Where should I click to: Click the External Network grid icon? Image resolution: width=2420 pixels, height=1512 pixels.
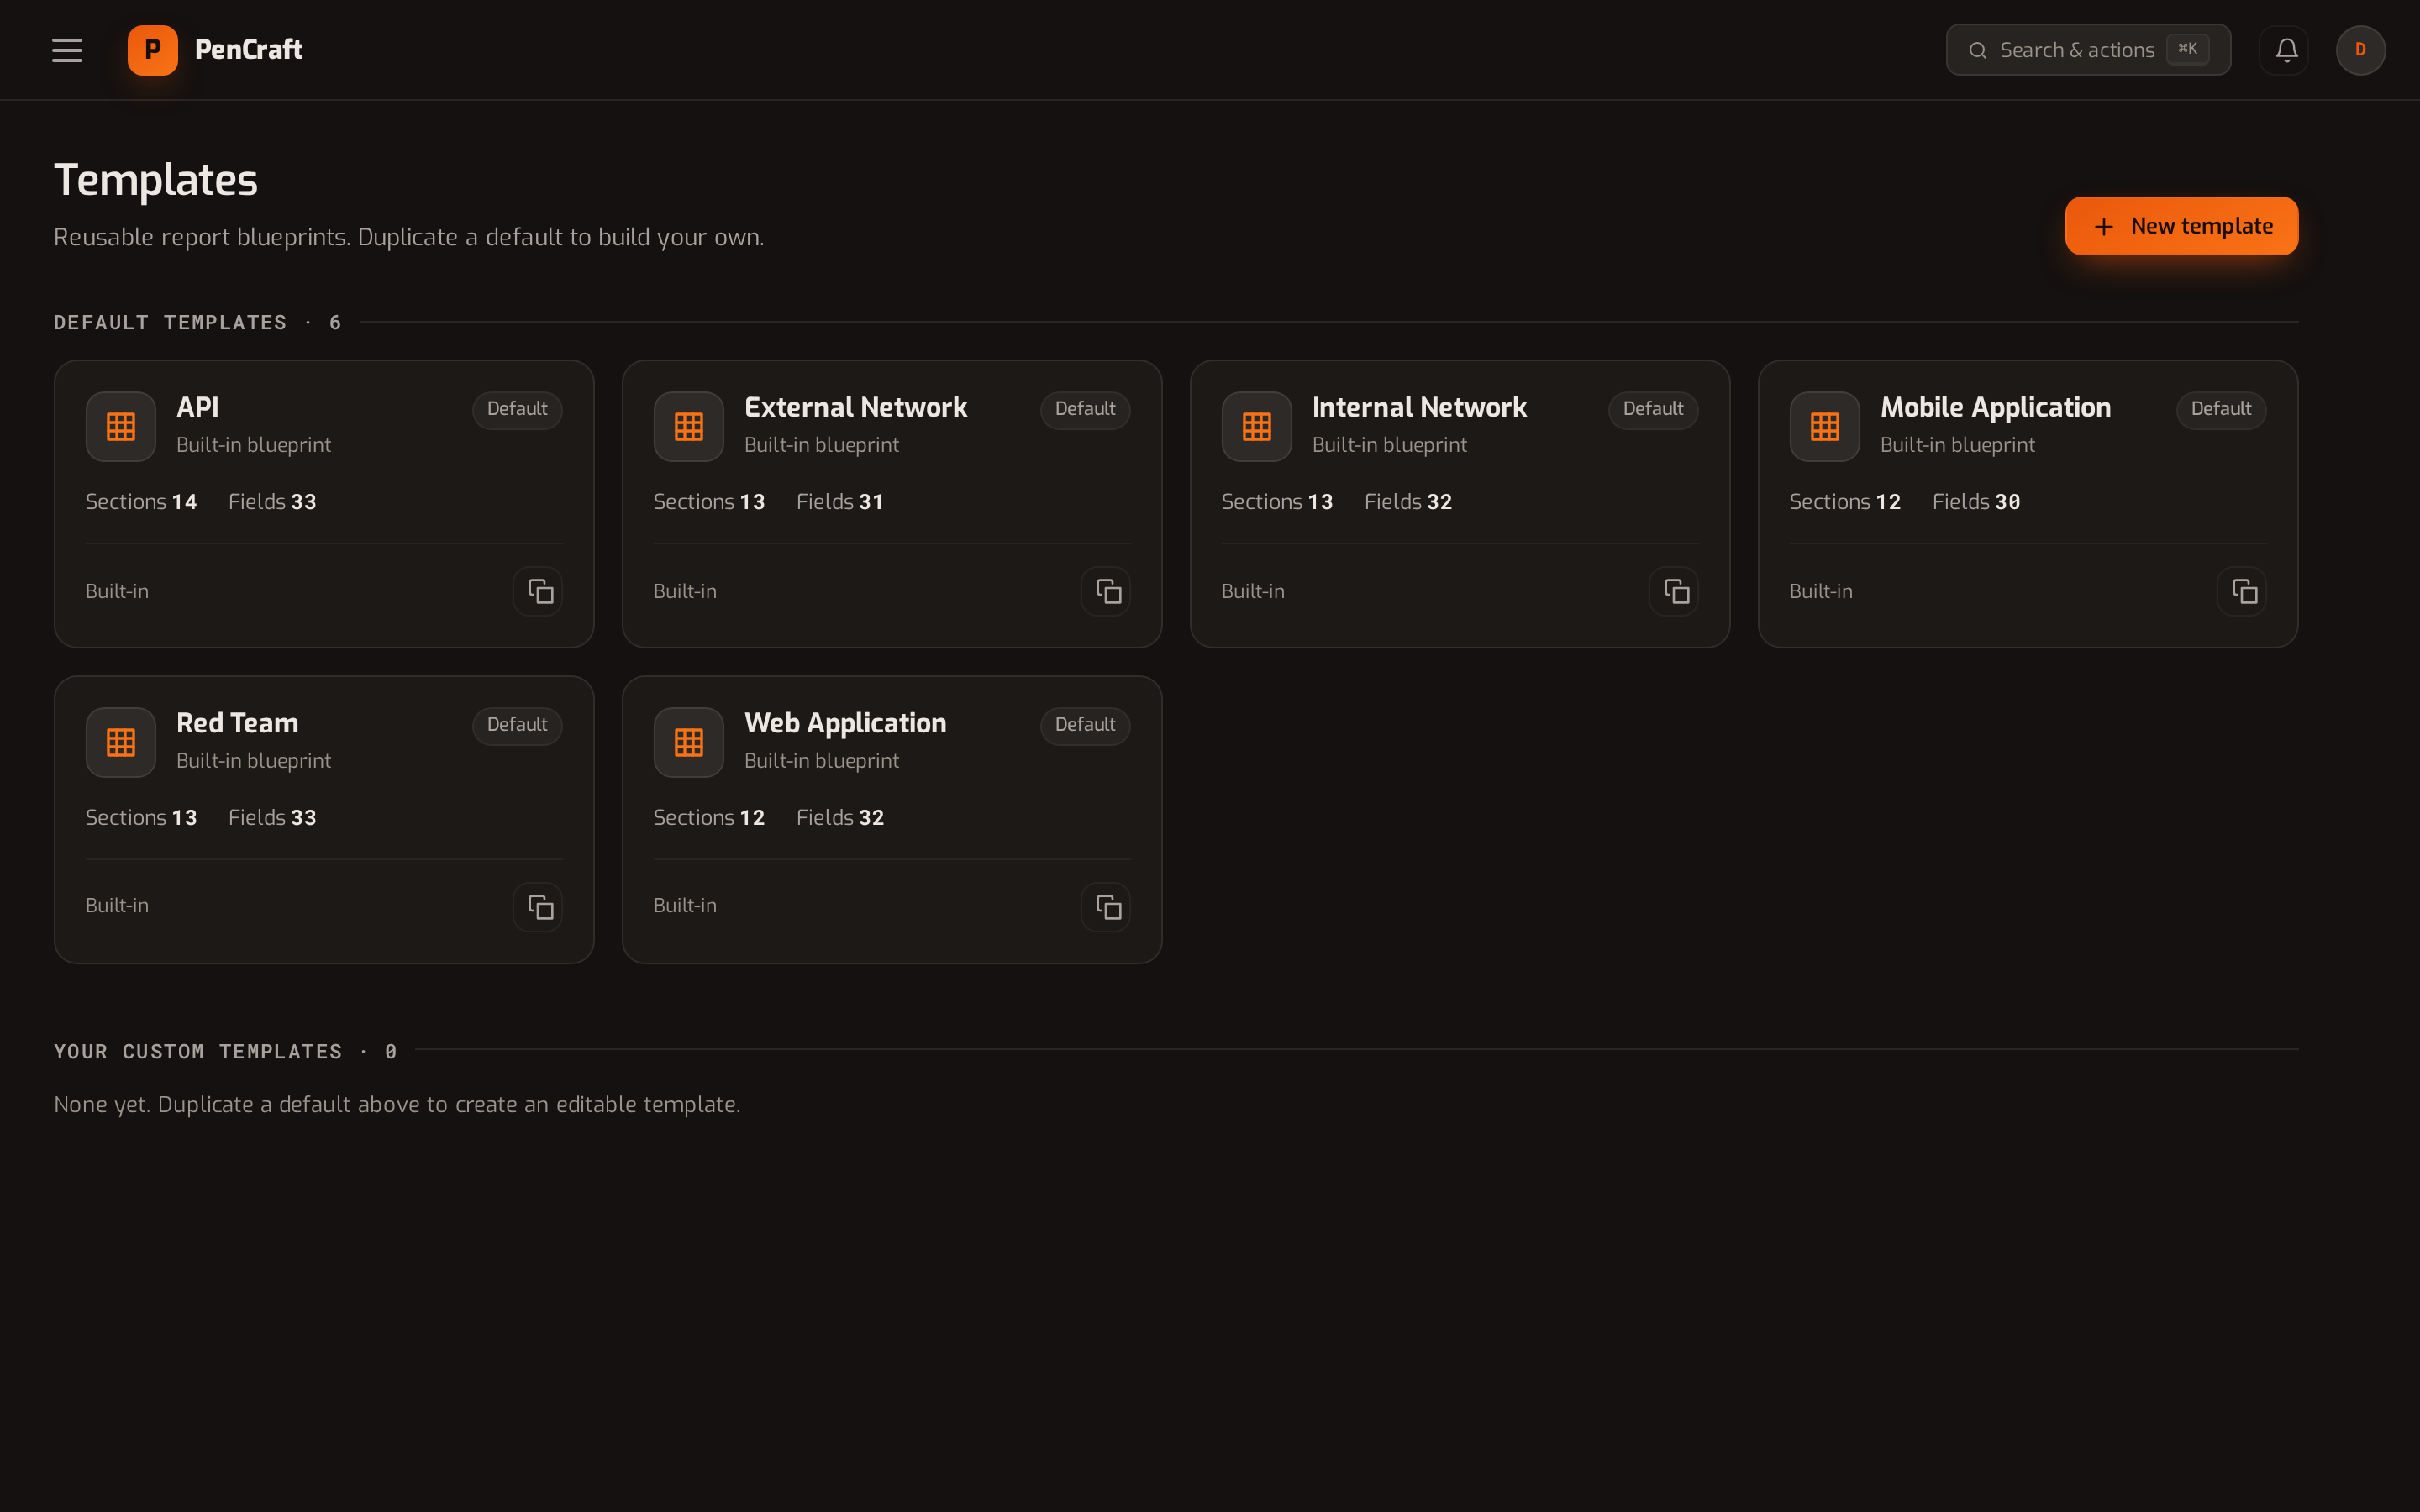coord(689,427)
